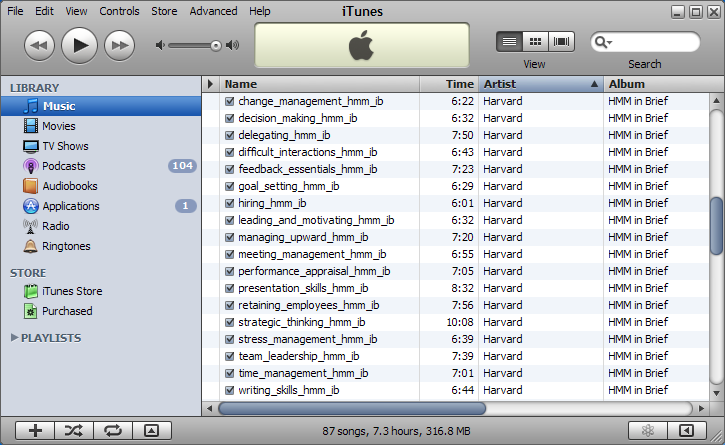725x445 pixels.
Task: Uncheck writing_skills_hmm_ib checkbox
Action: click(229, 390)
